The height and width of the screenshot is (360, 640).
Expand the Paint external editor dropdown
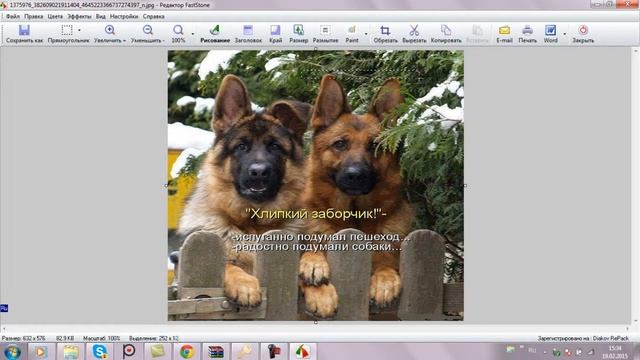click(x=366, y=33)
